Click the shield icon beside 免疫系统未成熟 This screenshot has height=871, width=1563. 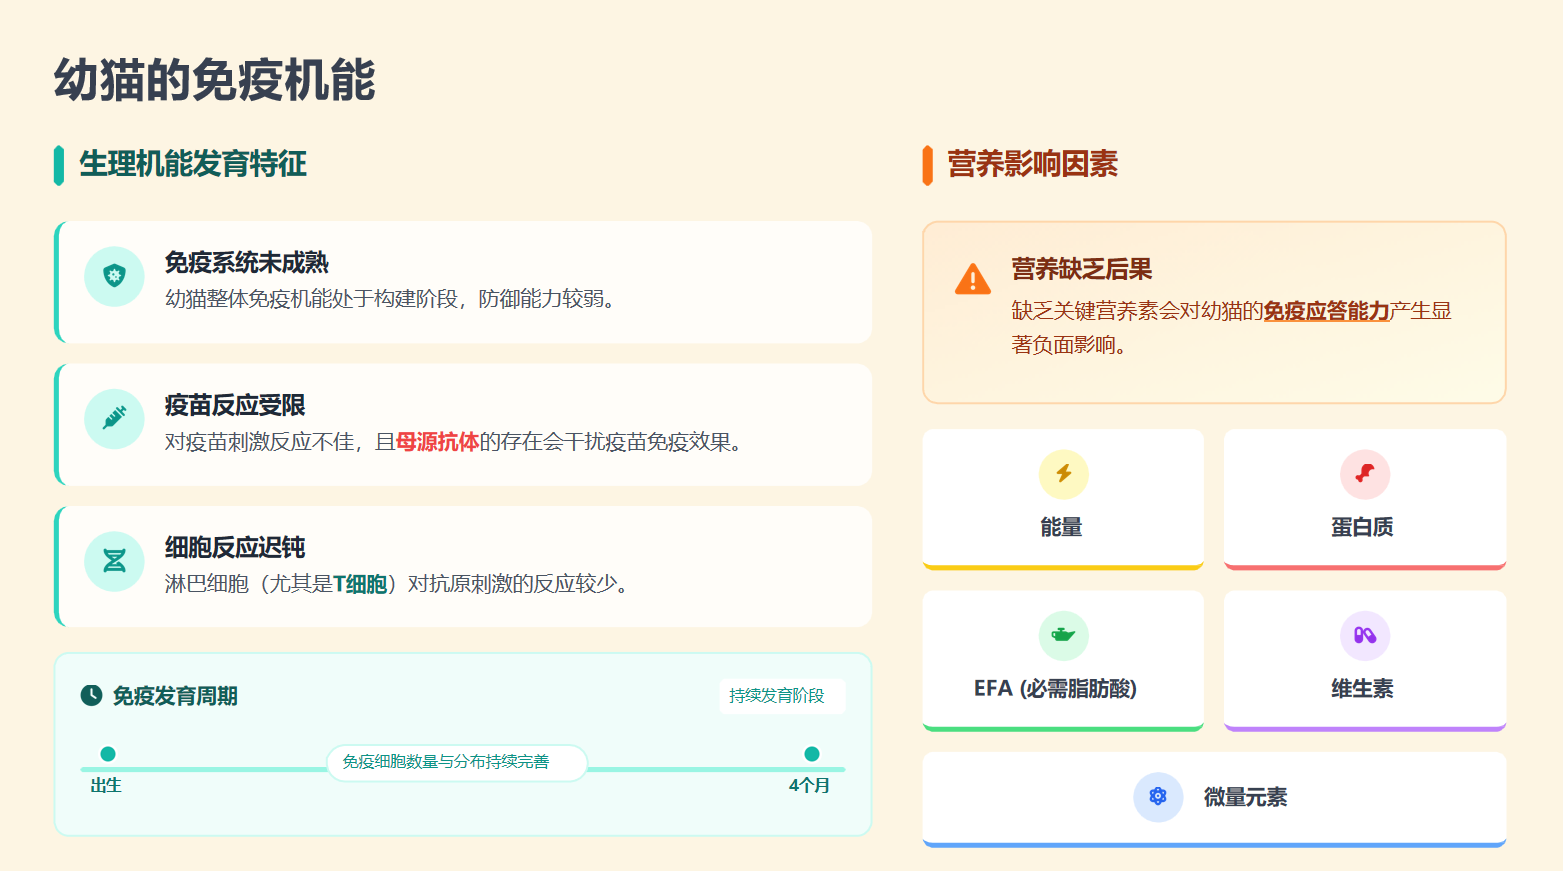pyautogui.click(x=114, y=276)
